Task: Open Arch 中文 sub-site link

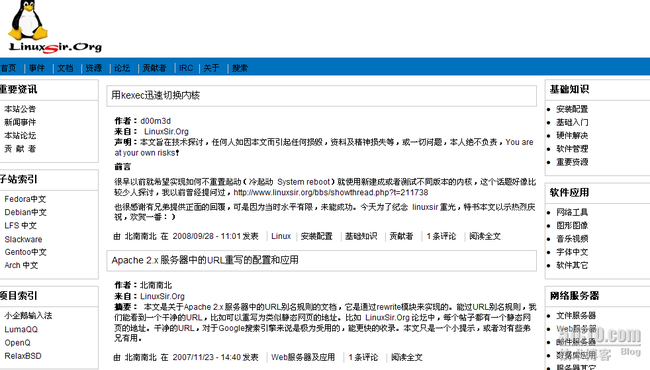Action: point(21,265)
